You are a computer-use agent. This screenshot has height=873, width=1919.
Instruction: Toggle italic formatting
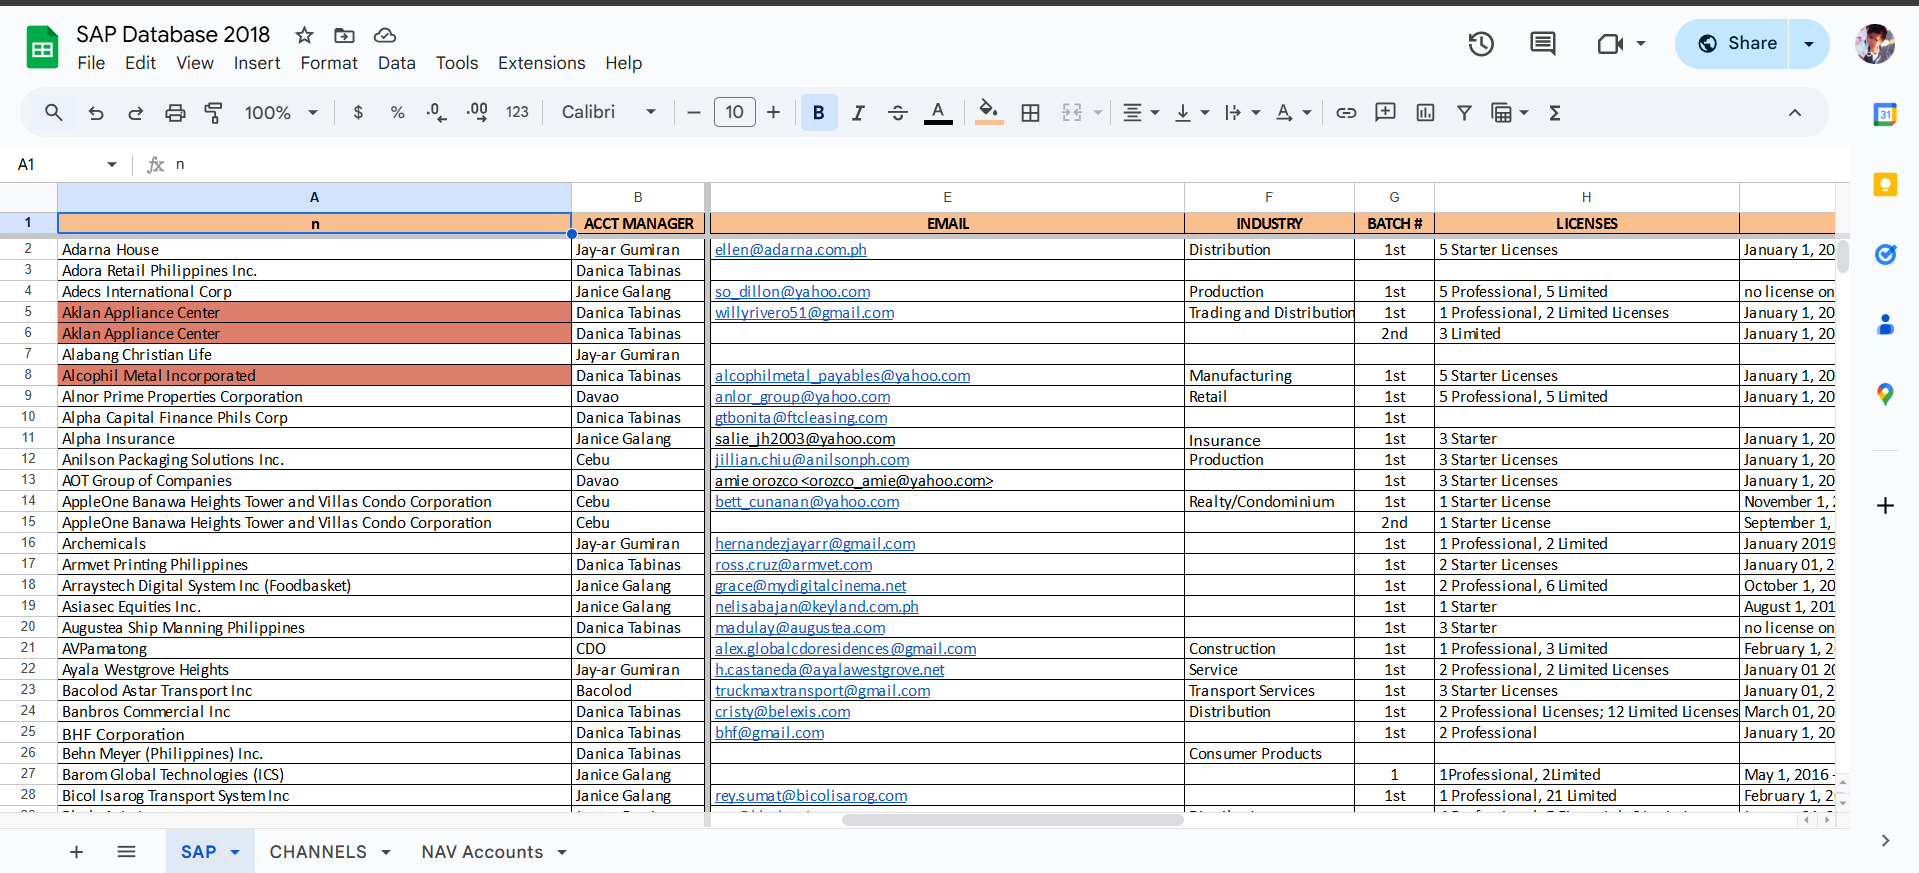858,113
